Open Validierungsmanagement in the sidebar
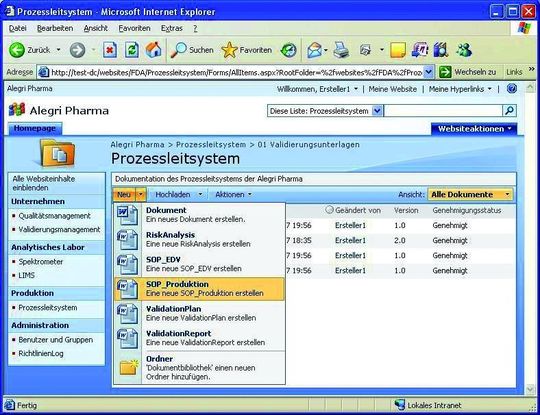540x415 pixels. coord(59,229)
